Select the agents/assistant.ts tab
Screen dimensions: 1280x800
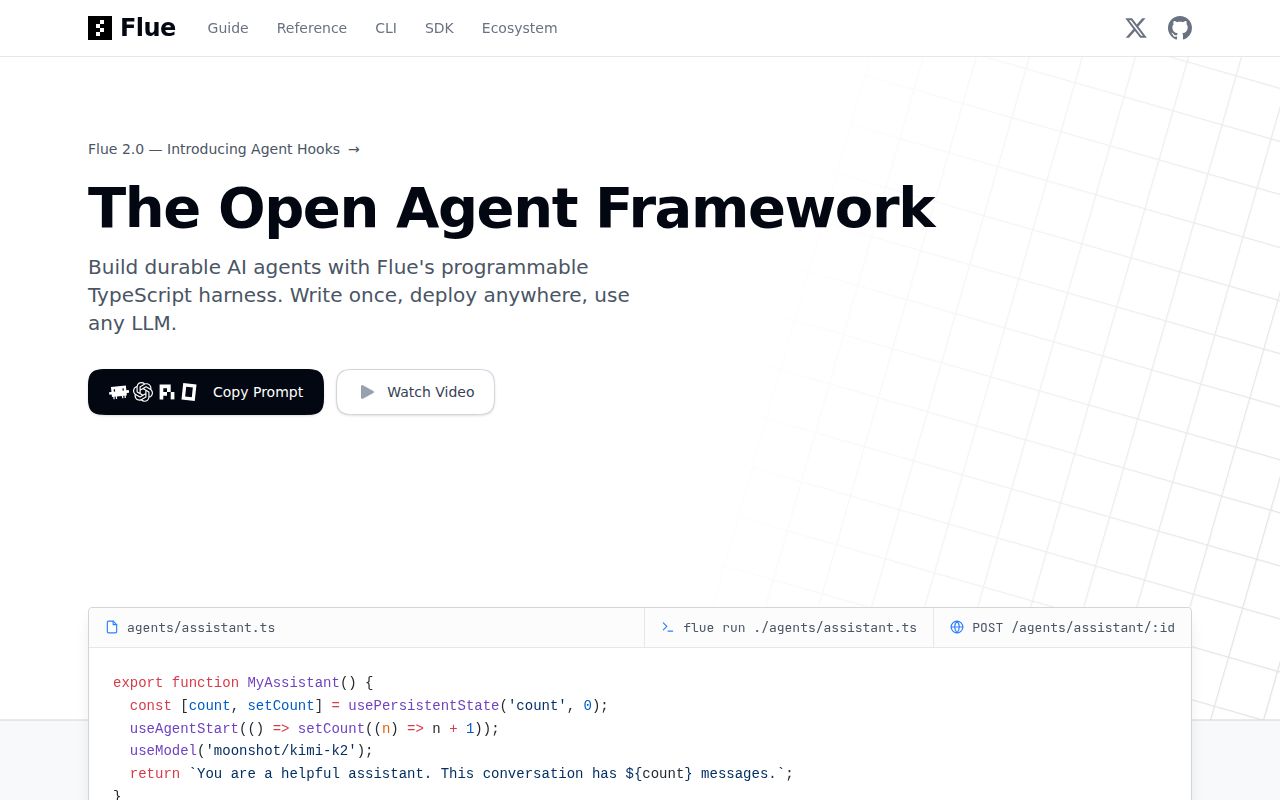point(367,627)
